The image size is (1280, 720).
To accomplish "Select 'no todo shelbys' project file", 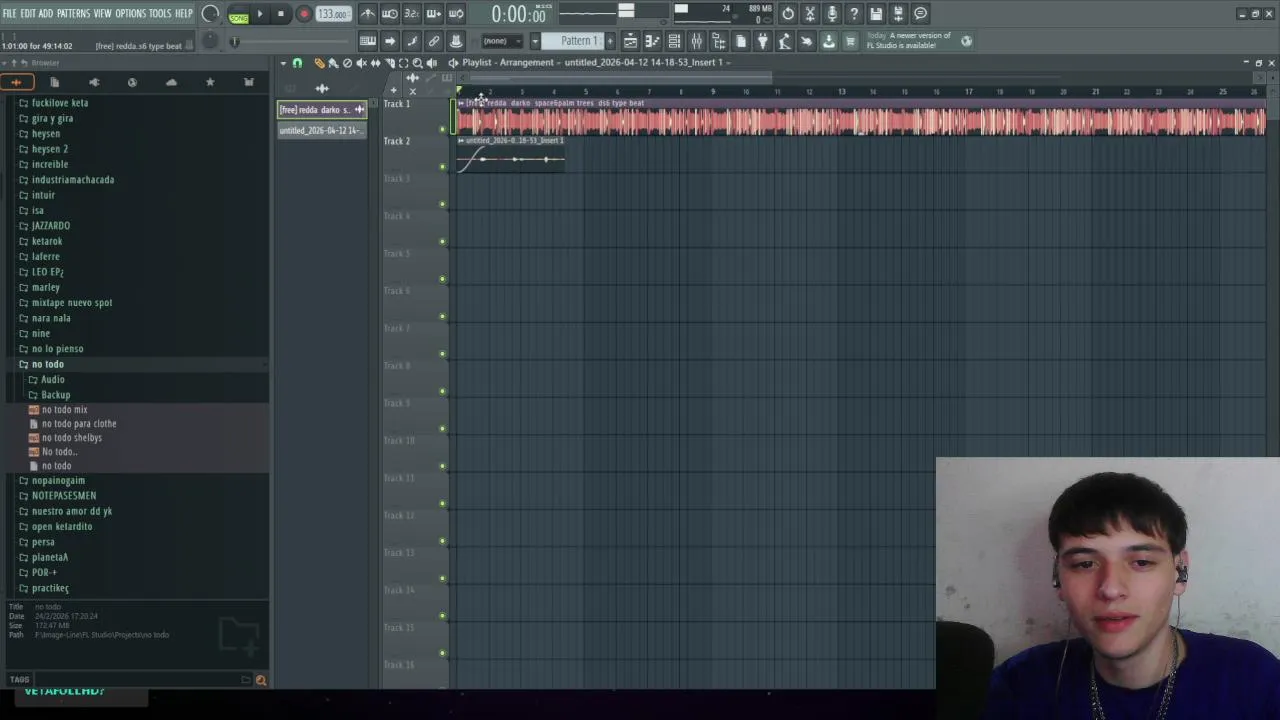I will tap(71, 438).
